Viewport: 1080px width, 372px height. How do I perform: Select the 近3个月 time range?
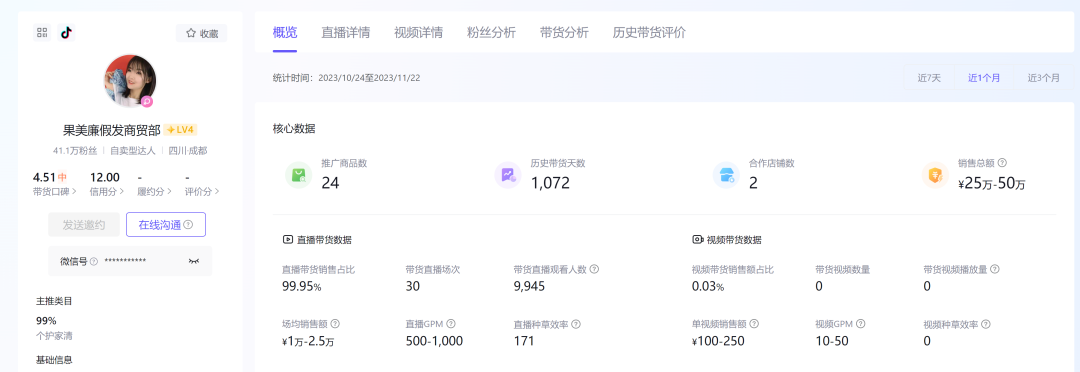[x=1043, y=78]
